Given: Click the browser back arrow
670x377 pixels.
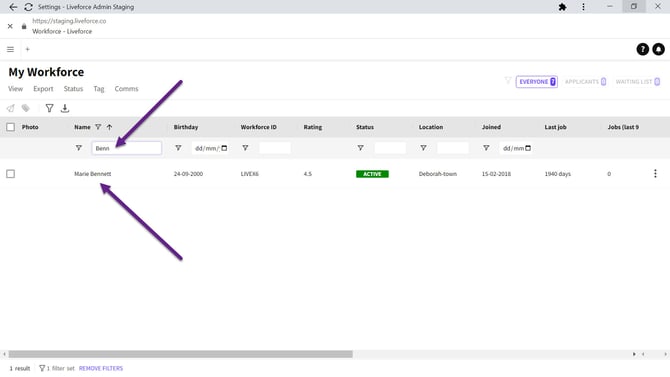Looking at the screenshot, I should point(13,7).
